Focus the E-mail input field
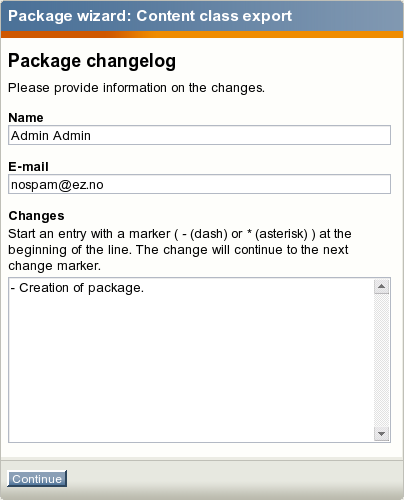Screen dimensions: 404x500 pos(199,184)
